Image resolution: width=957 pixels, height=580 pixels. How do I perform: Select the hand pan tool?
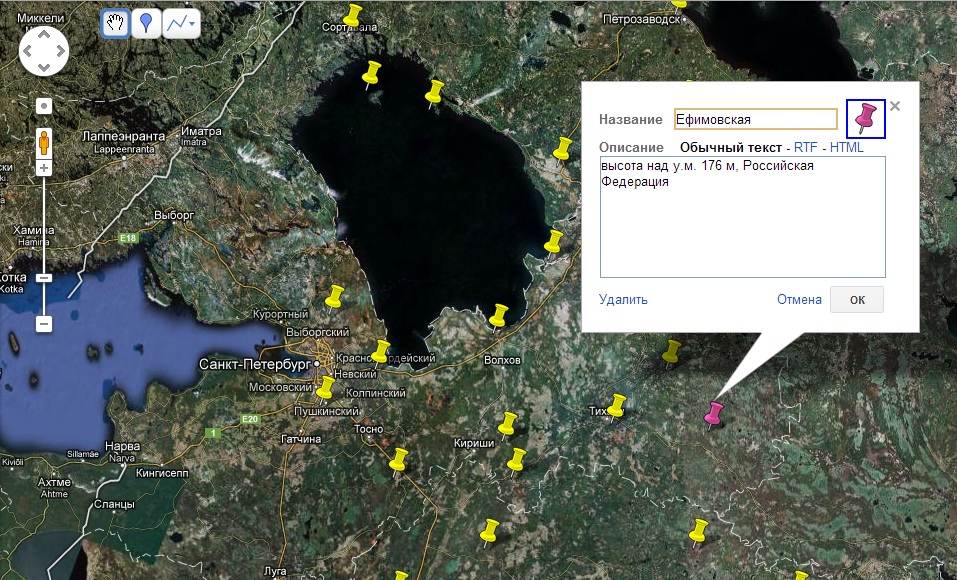tap(115, 24)
